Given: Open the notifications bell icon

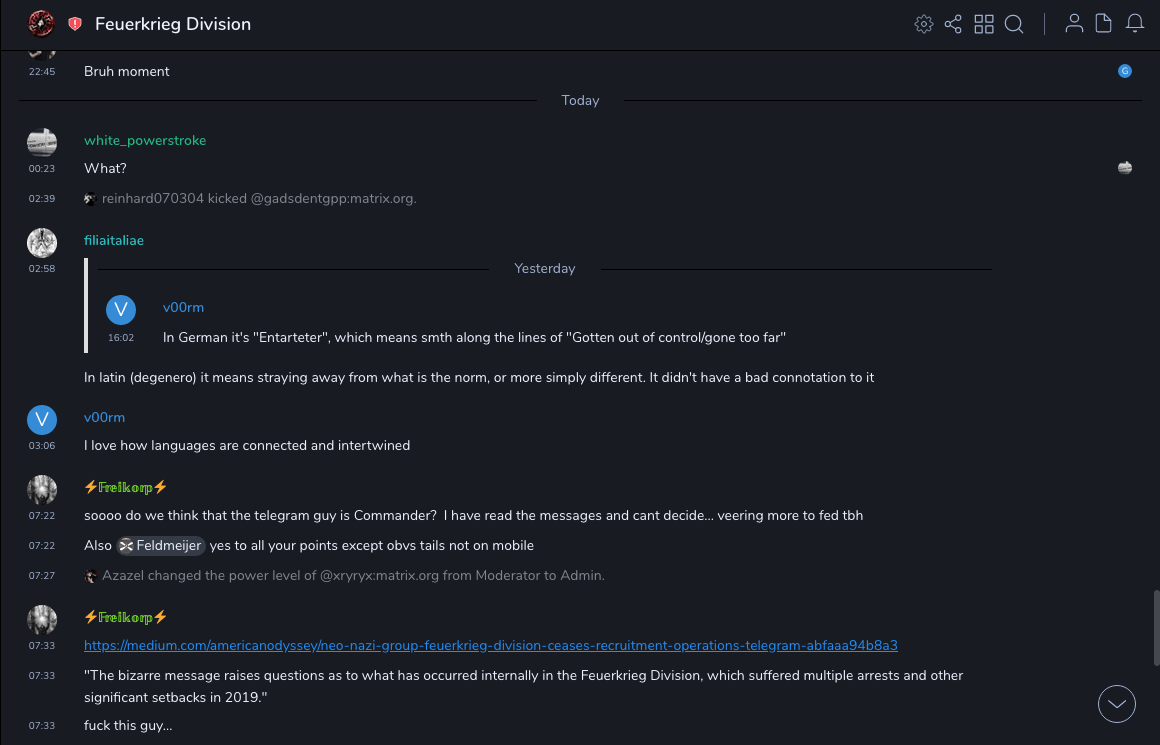Looking at the screenshot, I should pyautogui.click(x=1135, y=24).
